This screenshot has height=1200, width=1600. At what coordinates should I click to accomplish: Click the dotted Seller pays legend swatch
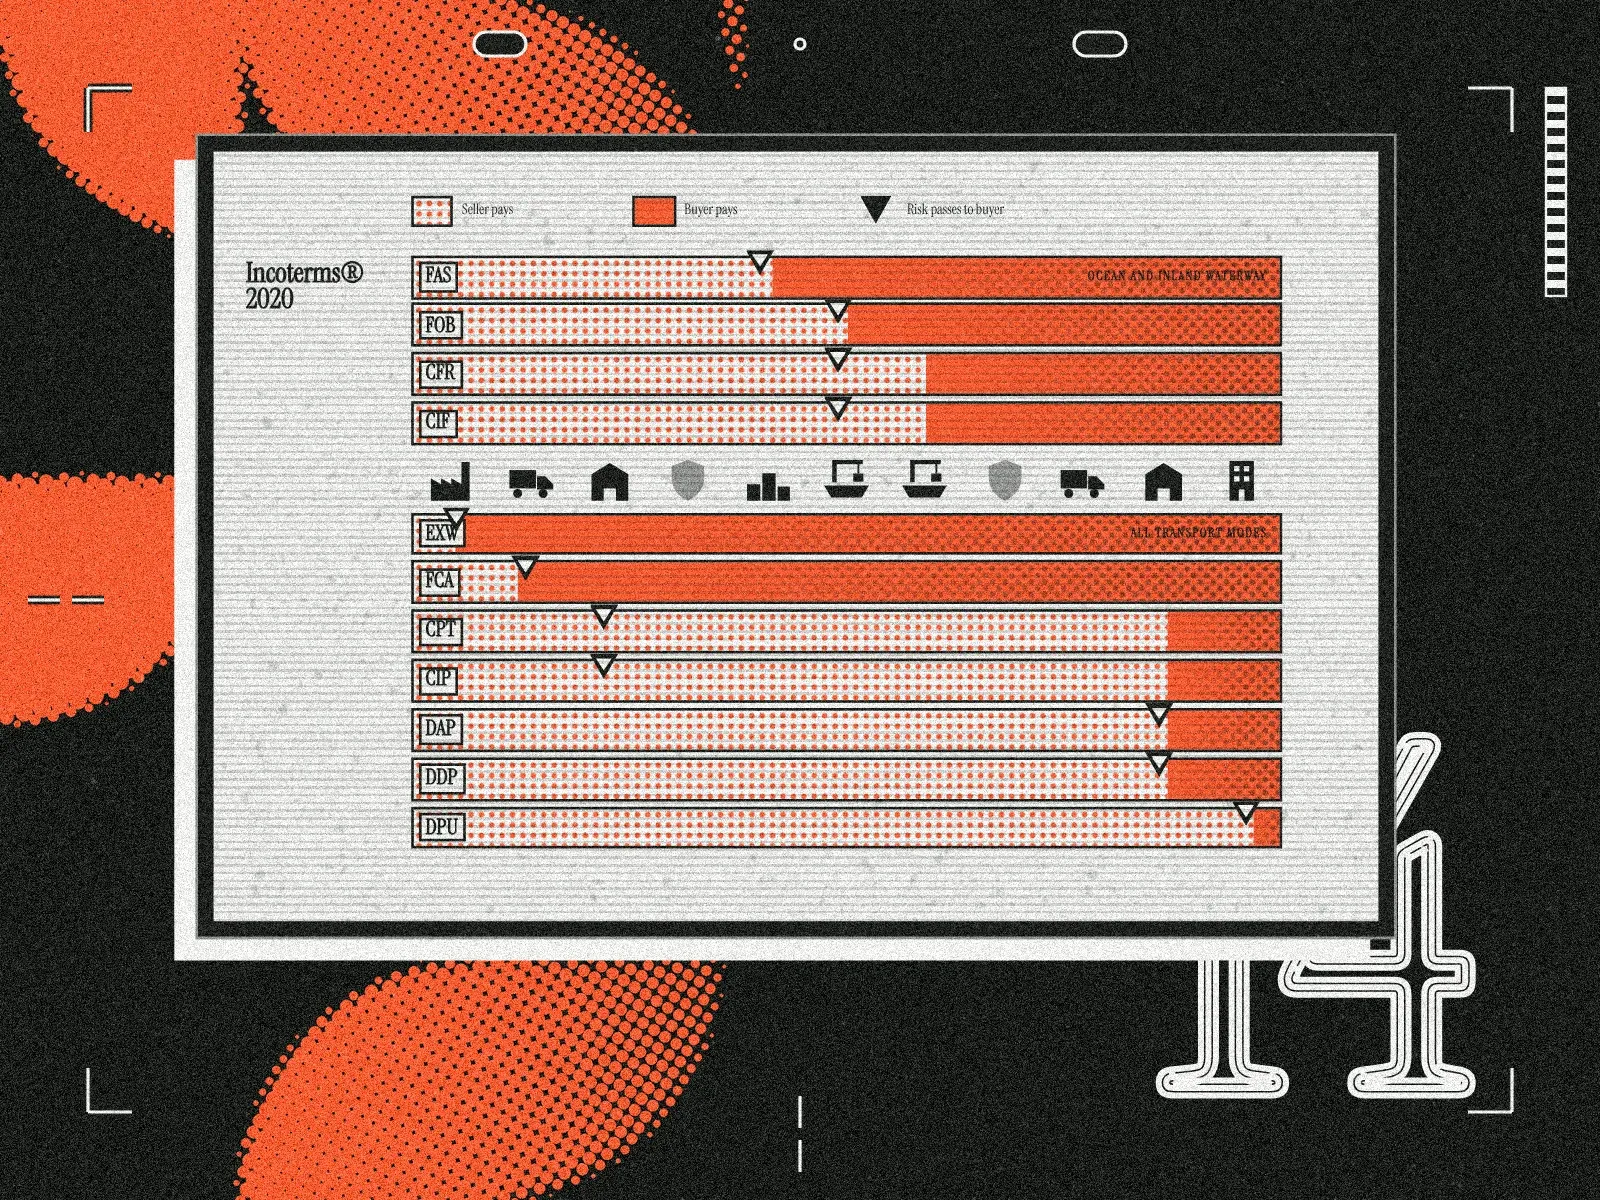pyautogui.click(x=431, y=211)
